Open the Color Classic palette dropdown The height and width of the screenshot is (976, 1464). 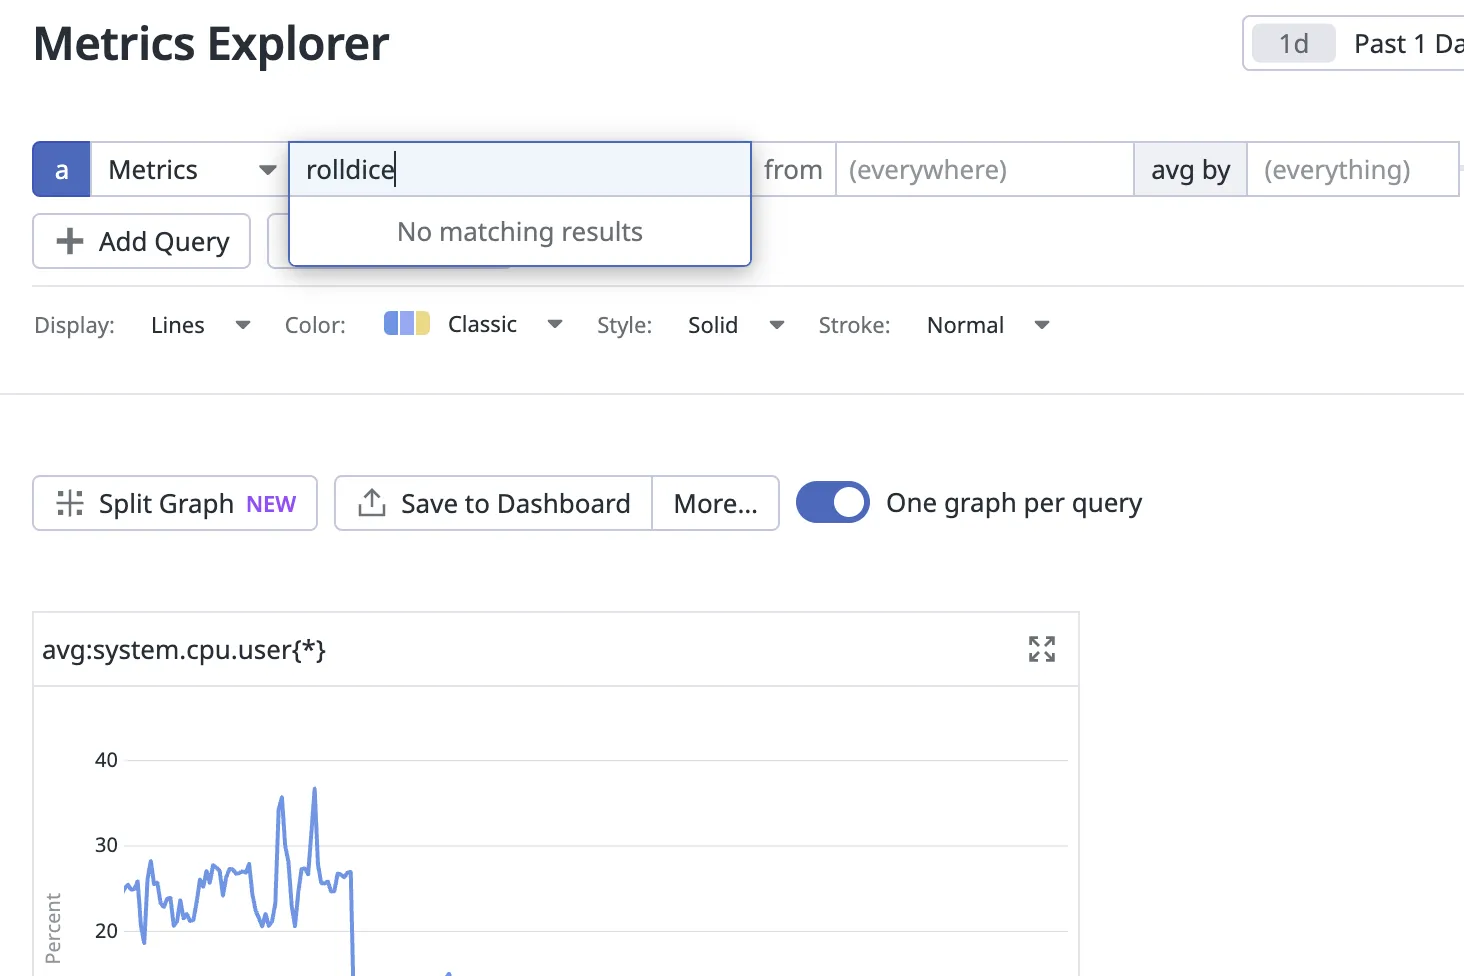[474, 325]
